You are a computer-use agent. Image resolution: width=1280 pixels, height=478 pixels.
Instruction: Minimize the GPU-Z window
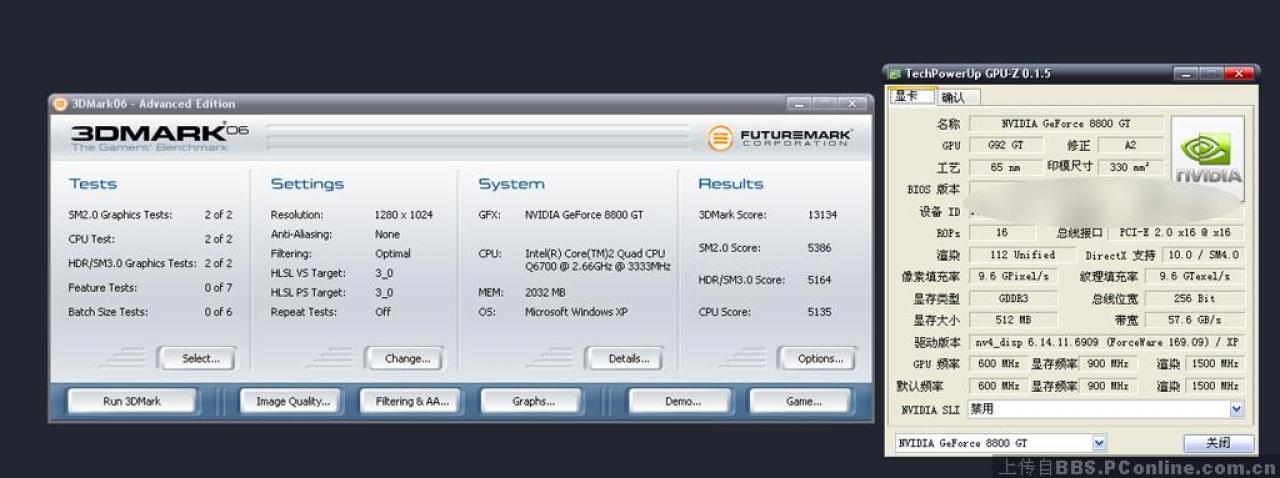pos(1186,74)
